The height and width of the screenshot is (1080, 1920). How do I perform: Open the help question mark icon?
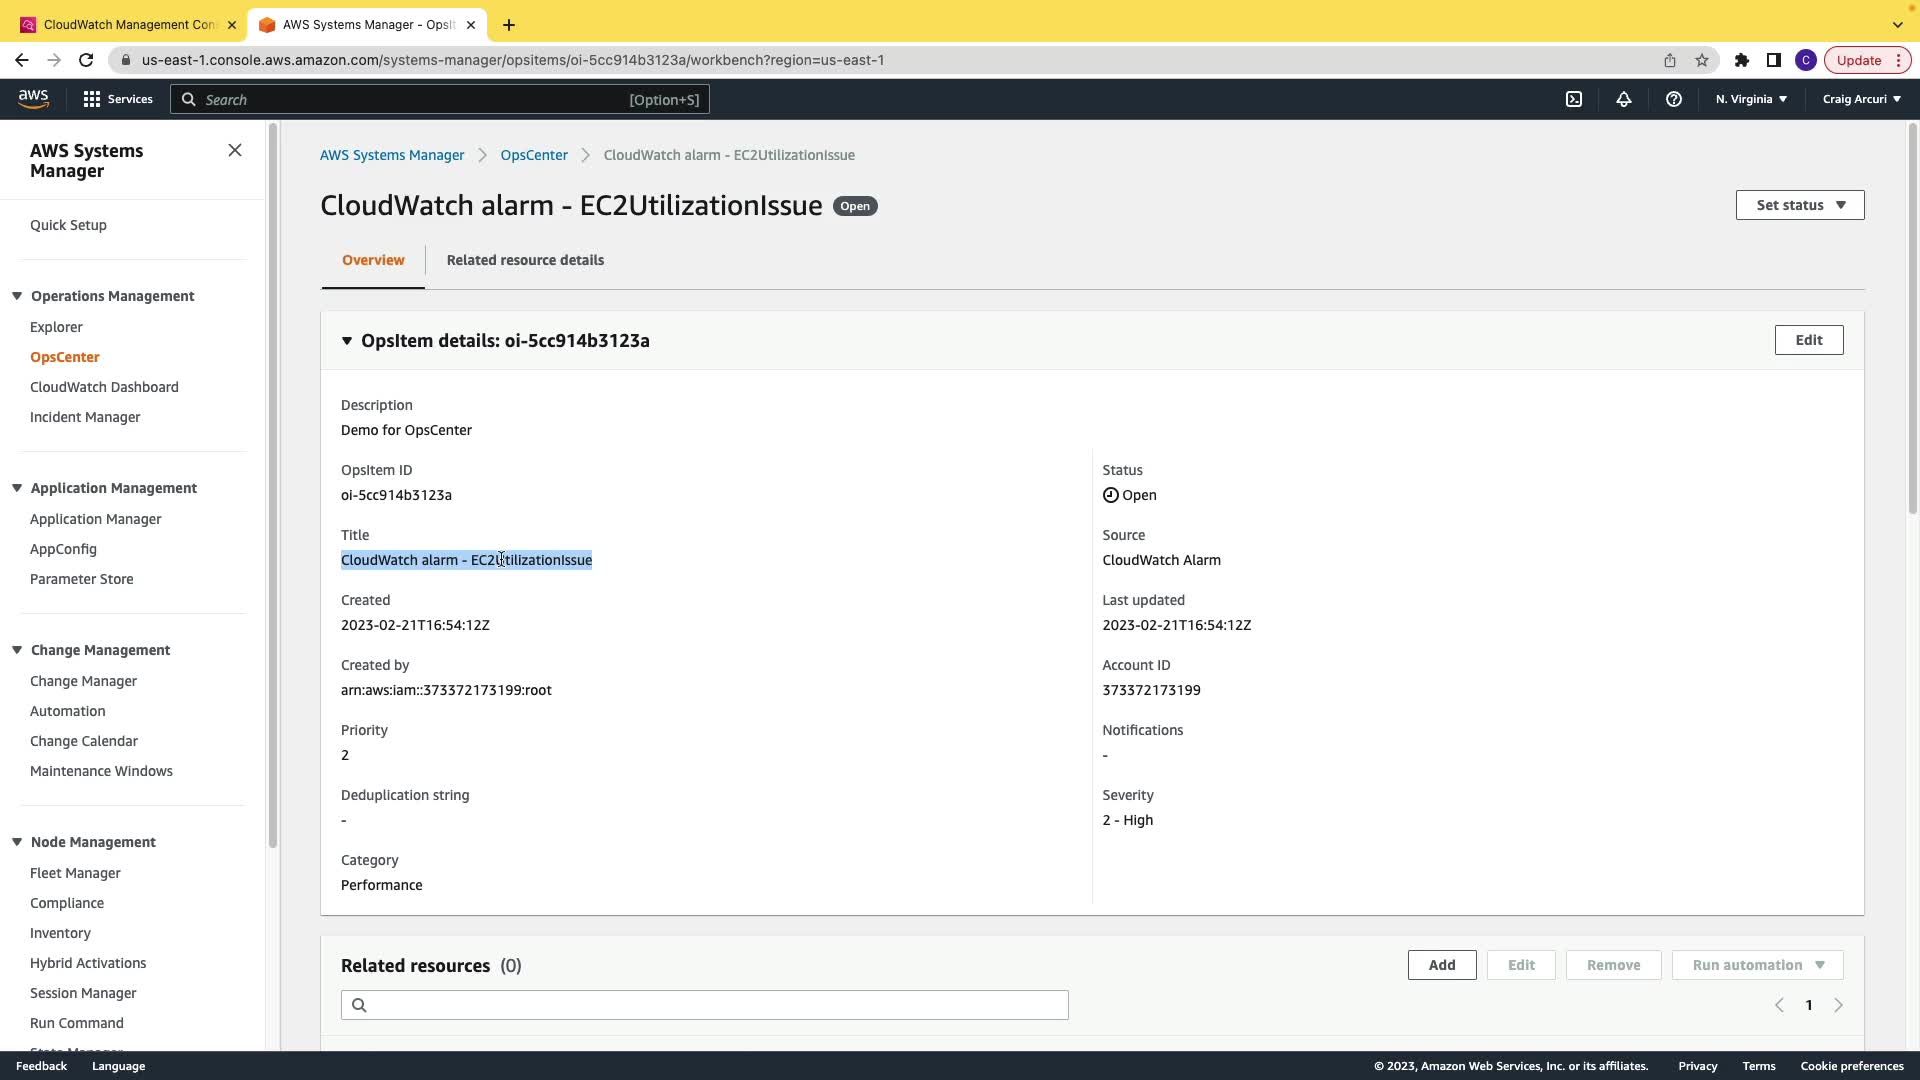point(1674,99)
